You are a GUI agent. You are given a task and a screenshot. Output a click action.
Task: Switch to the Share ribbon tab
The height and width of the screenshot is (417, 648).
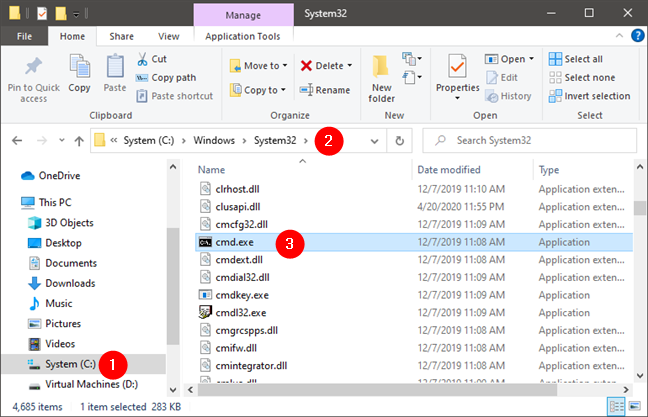(x=122, y=36)
